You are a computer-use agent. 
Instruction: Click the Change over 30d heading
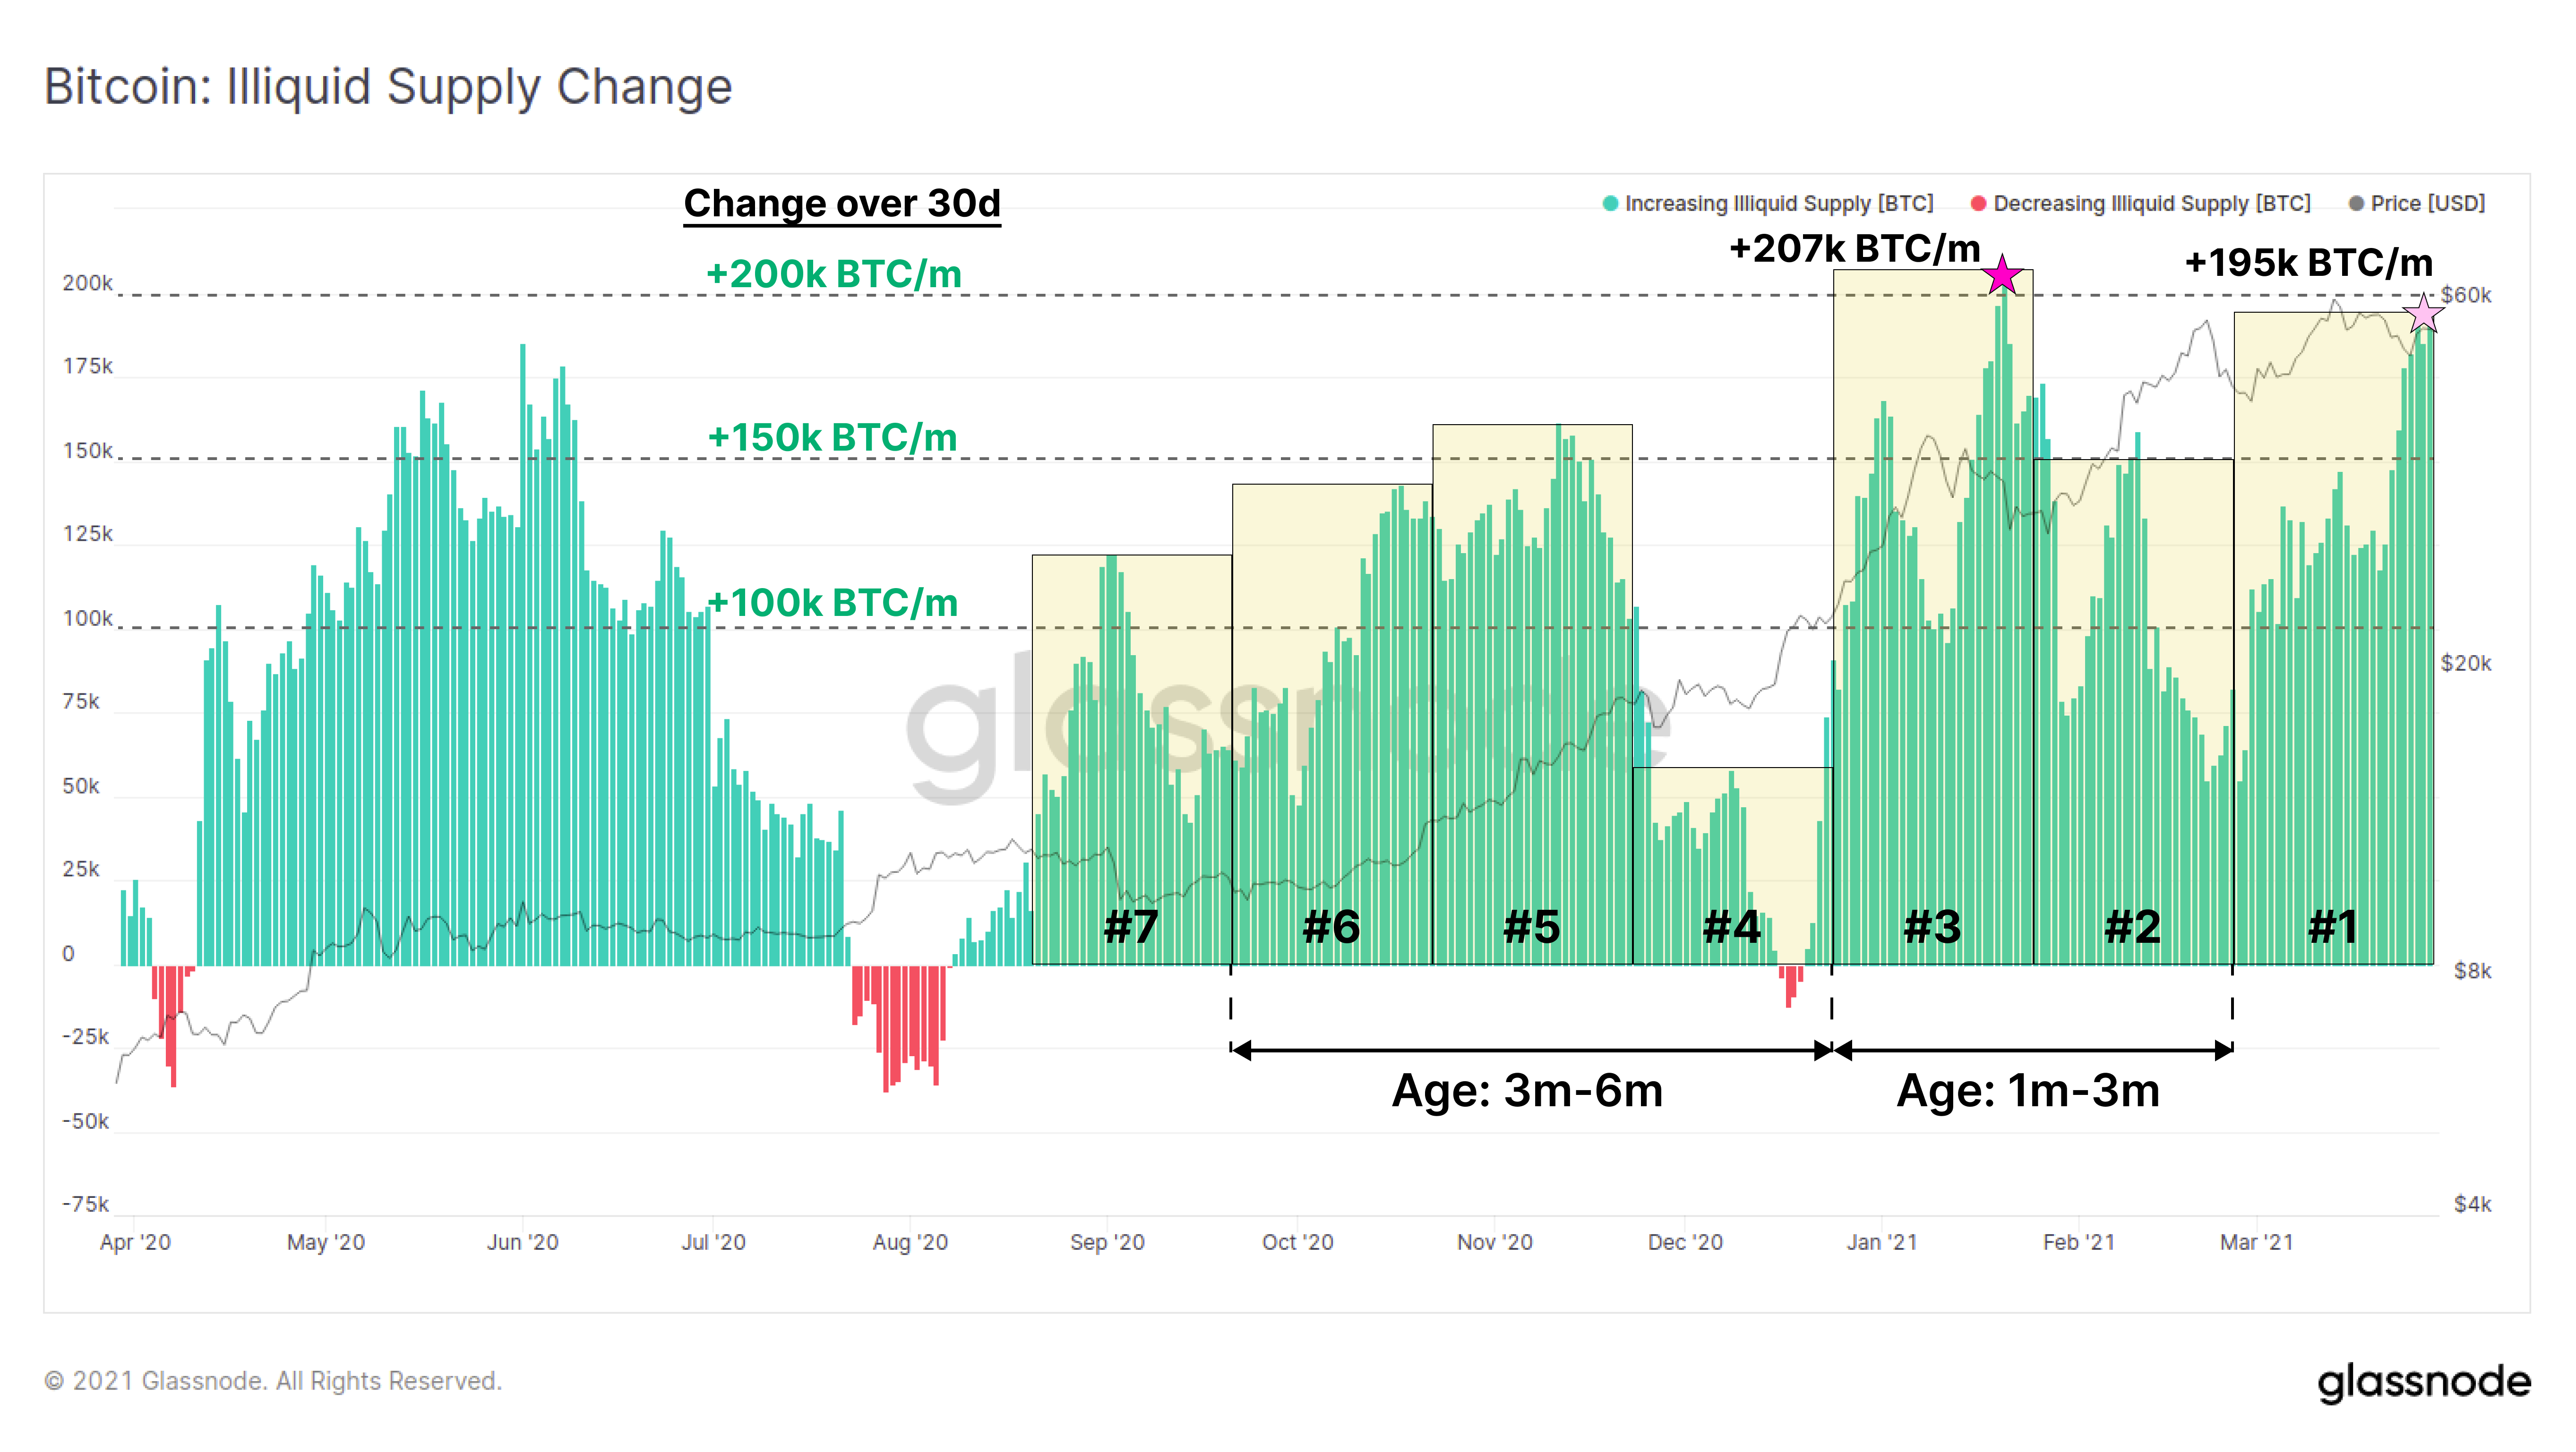click(x=842, y=203)
